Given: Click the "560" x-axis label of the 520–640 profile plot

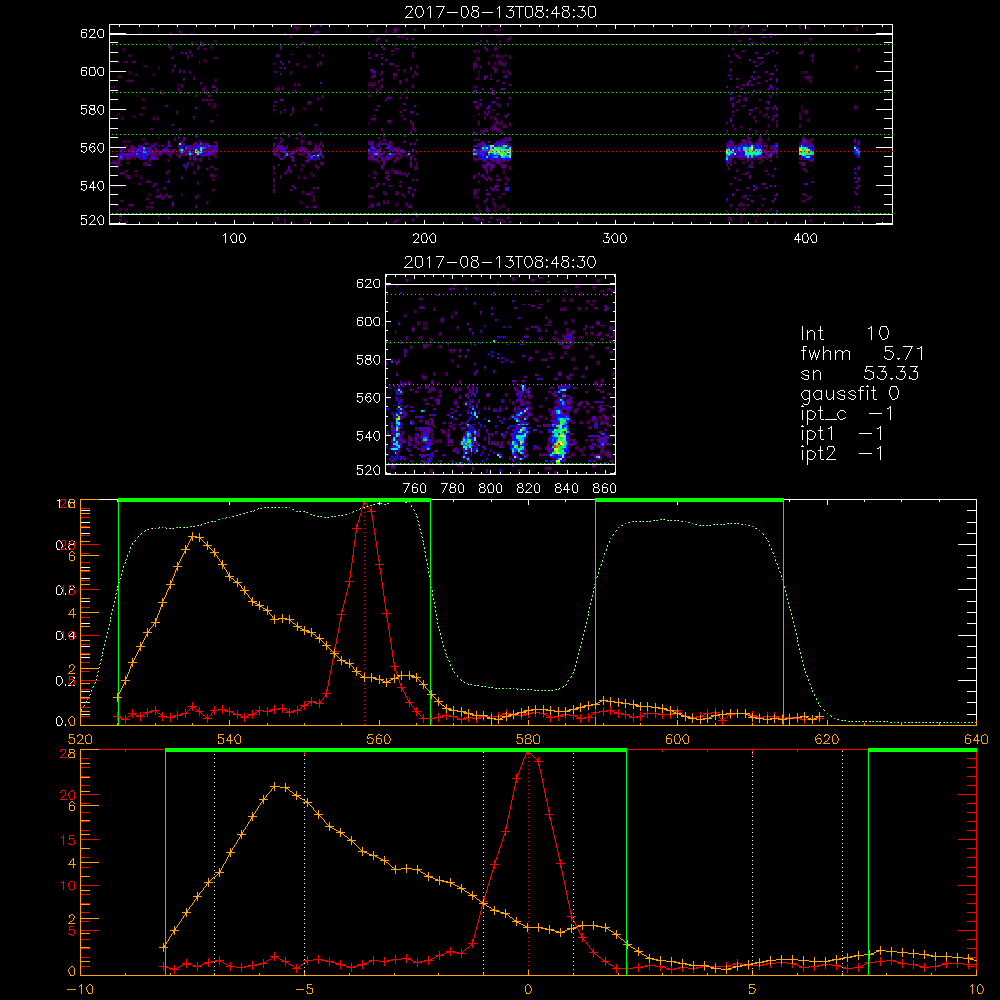Looking at the screenshot, I should point(379,739).
